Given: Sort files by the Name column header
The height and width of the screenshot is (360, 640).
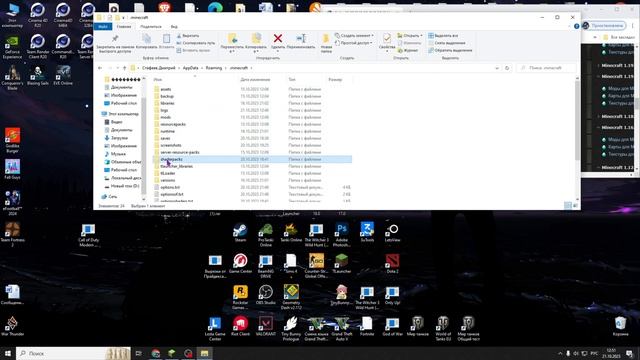Looking at the screenshot, I should (158, 80).
